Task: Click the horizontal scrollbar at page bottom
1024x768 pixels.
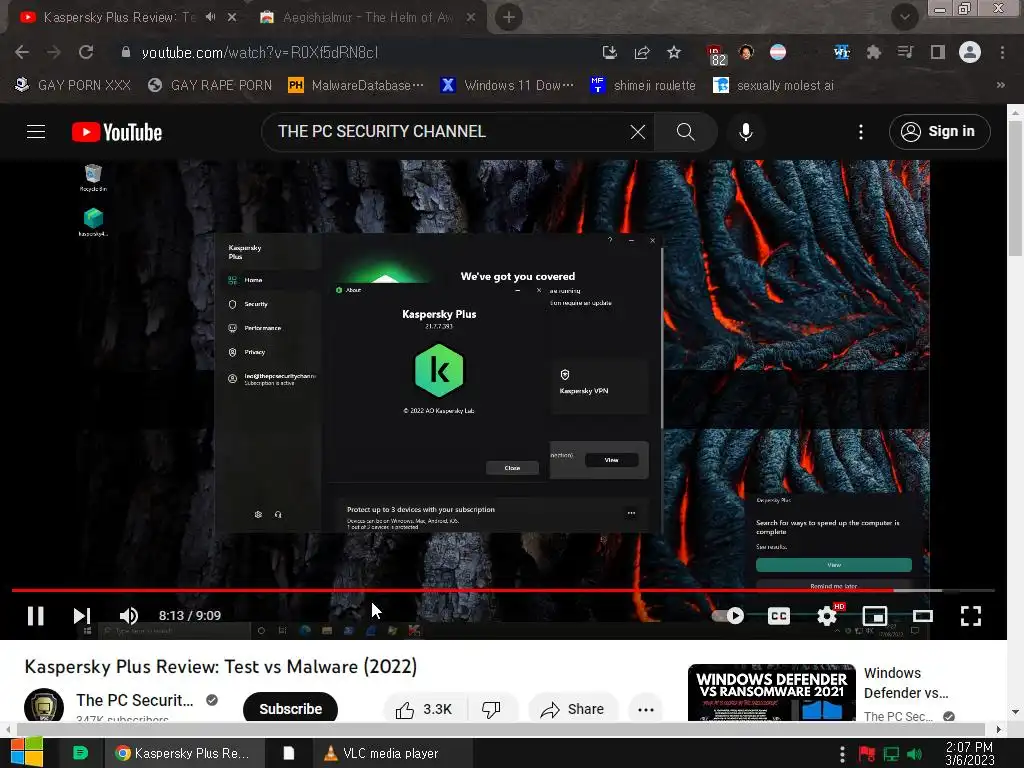Action: coord(503,729)
